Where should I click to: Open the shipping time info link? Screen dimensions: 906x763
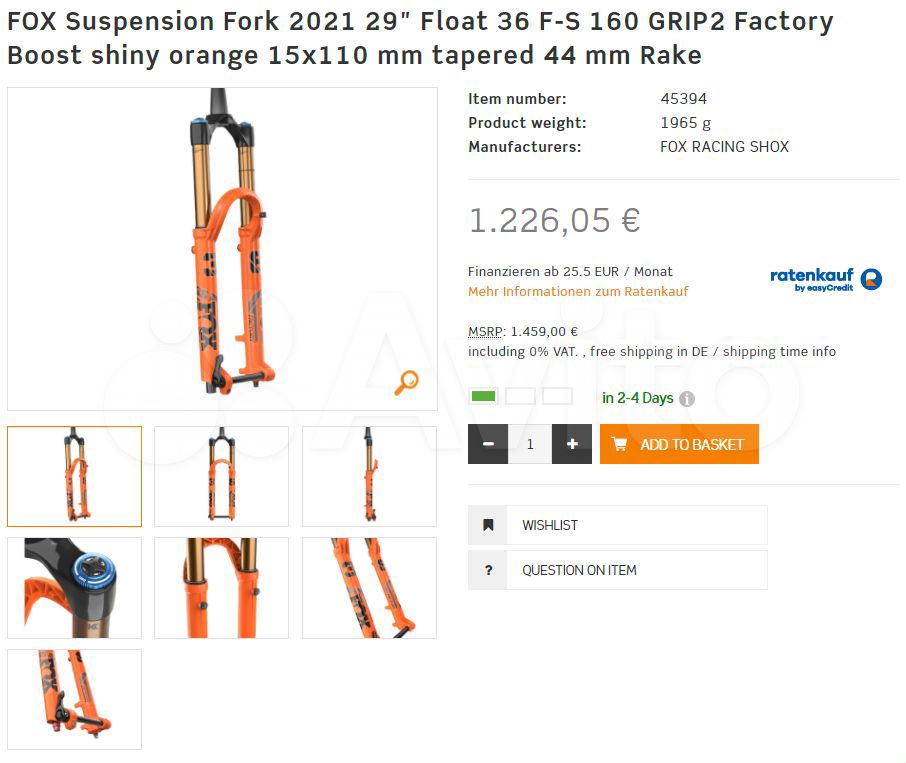[779, 351]
